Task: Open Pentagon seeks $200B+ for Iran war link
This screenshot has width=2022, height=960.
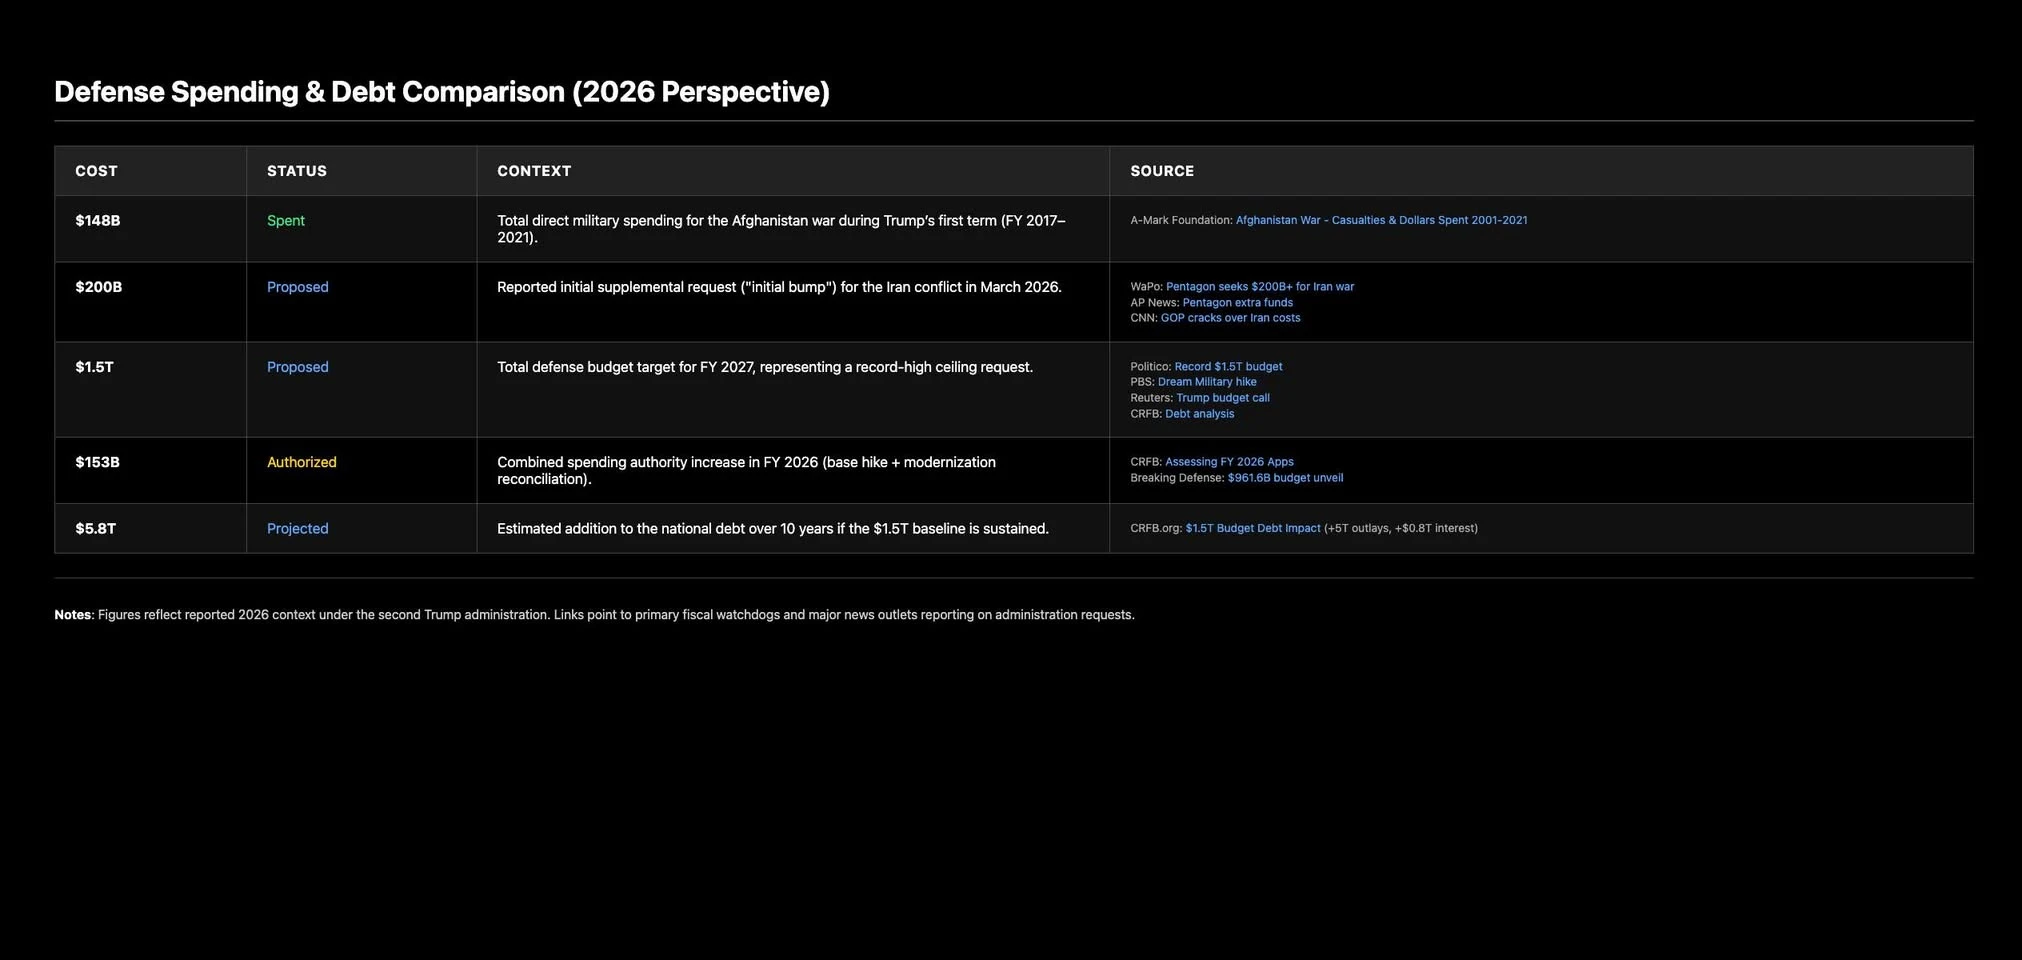Action: (1259, 287)
